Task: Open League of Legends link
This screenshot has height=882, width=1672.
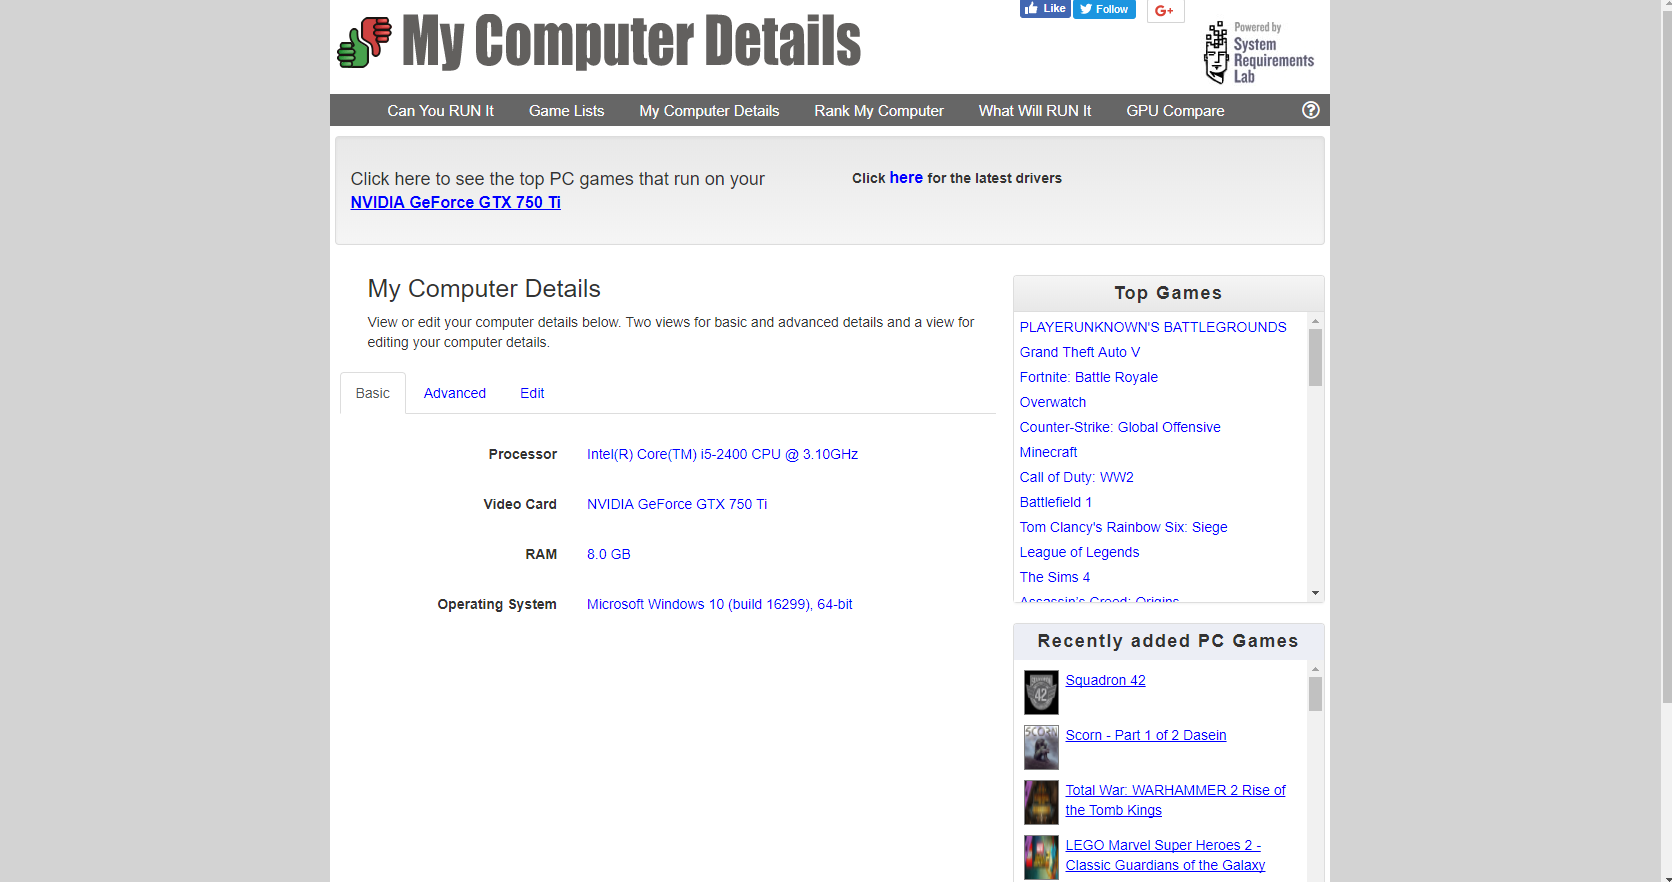Action: pyautogui.click(x=1079, y=552)
